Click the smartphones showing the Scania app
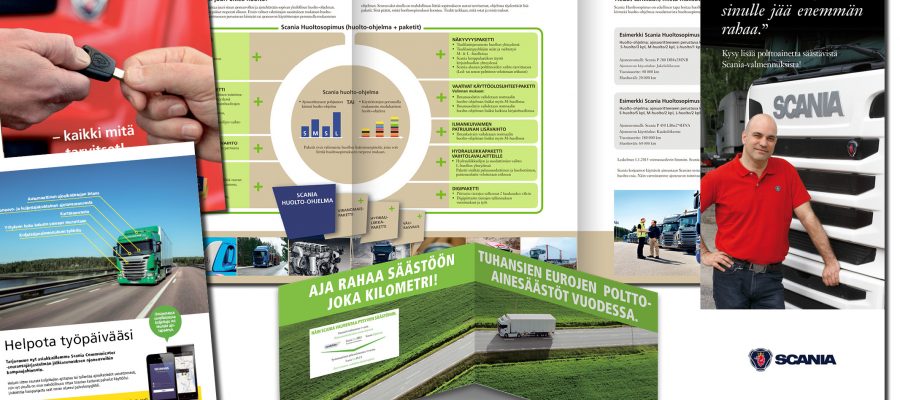This screenshot has height=400, width=900. pos(172,371)
